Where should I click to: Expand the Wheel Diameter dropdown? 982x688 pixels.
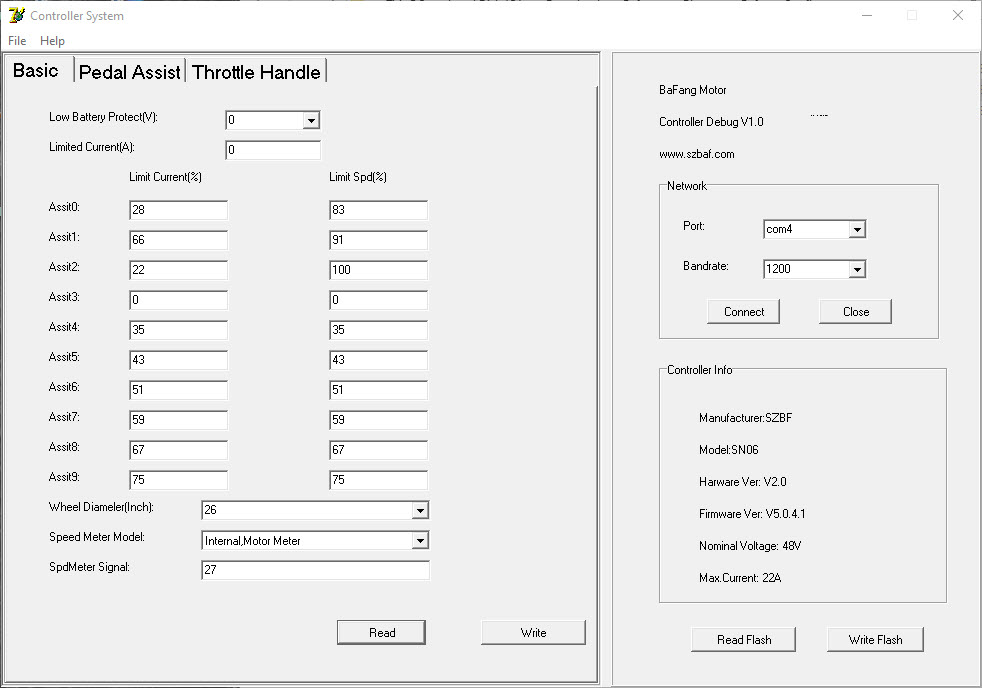pyautogui.click(x=420, y=510)
